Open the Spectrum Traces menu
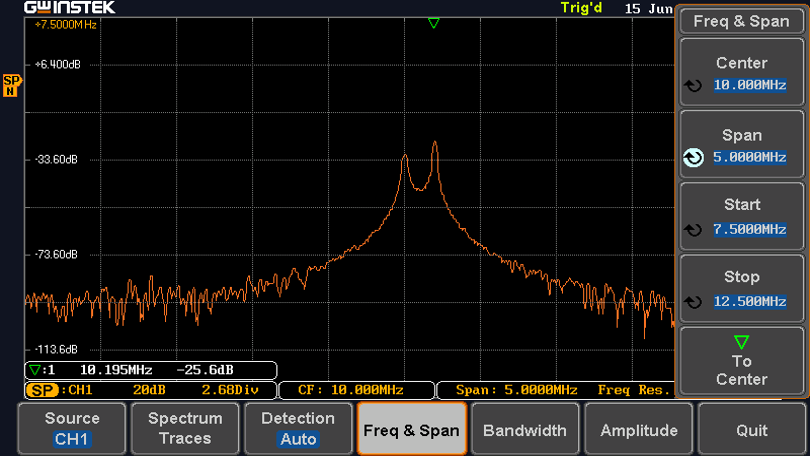The image size is (810, 456). click(x=185, y=429)
